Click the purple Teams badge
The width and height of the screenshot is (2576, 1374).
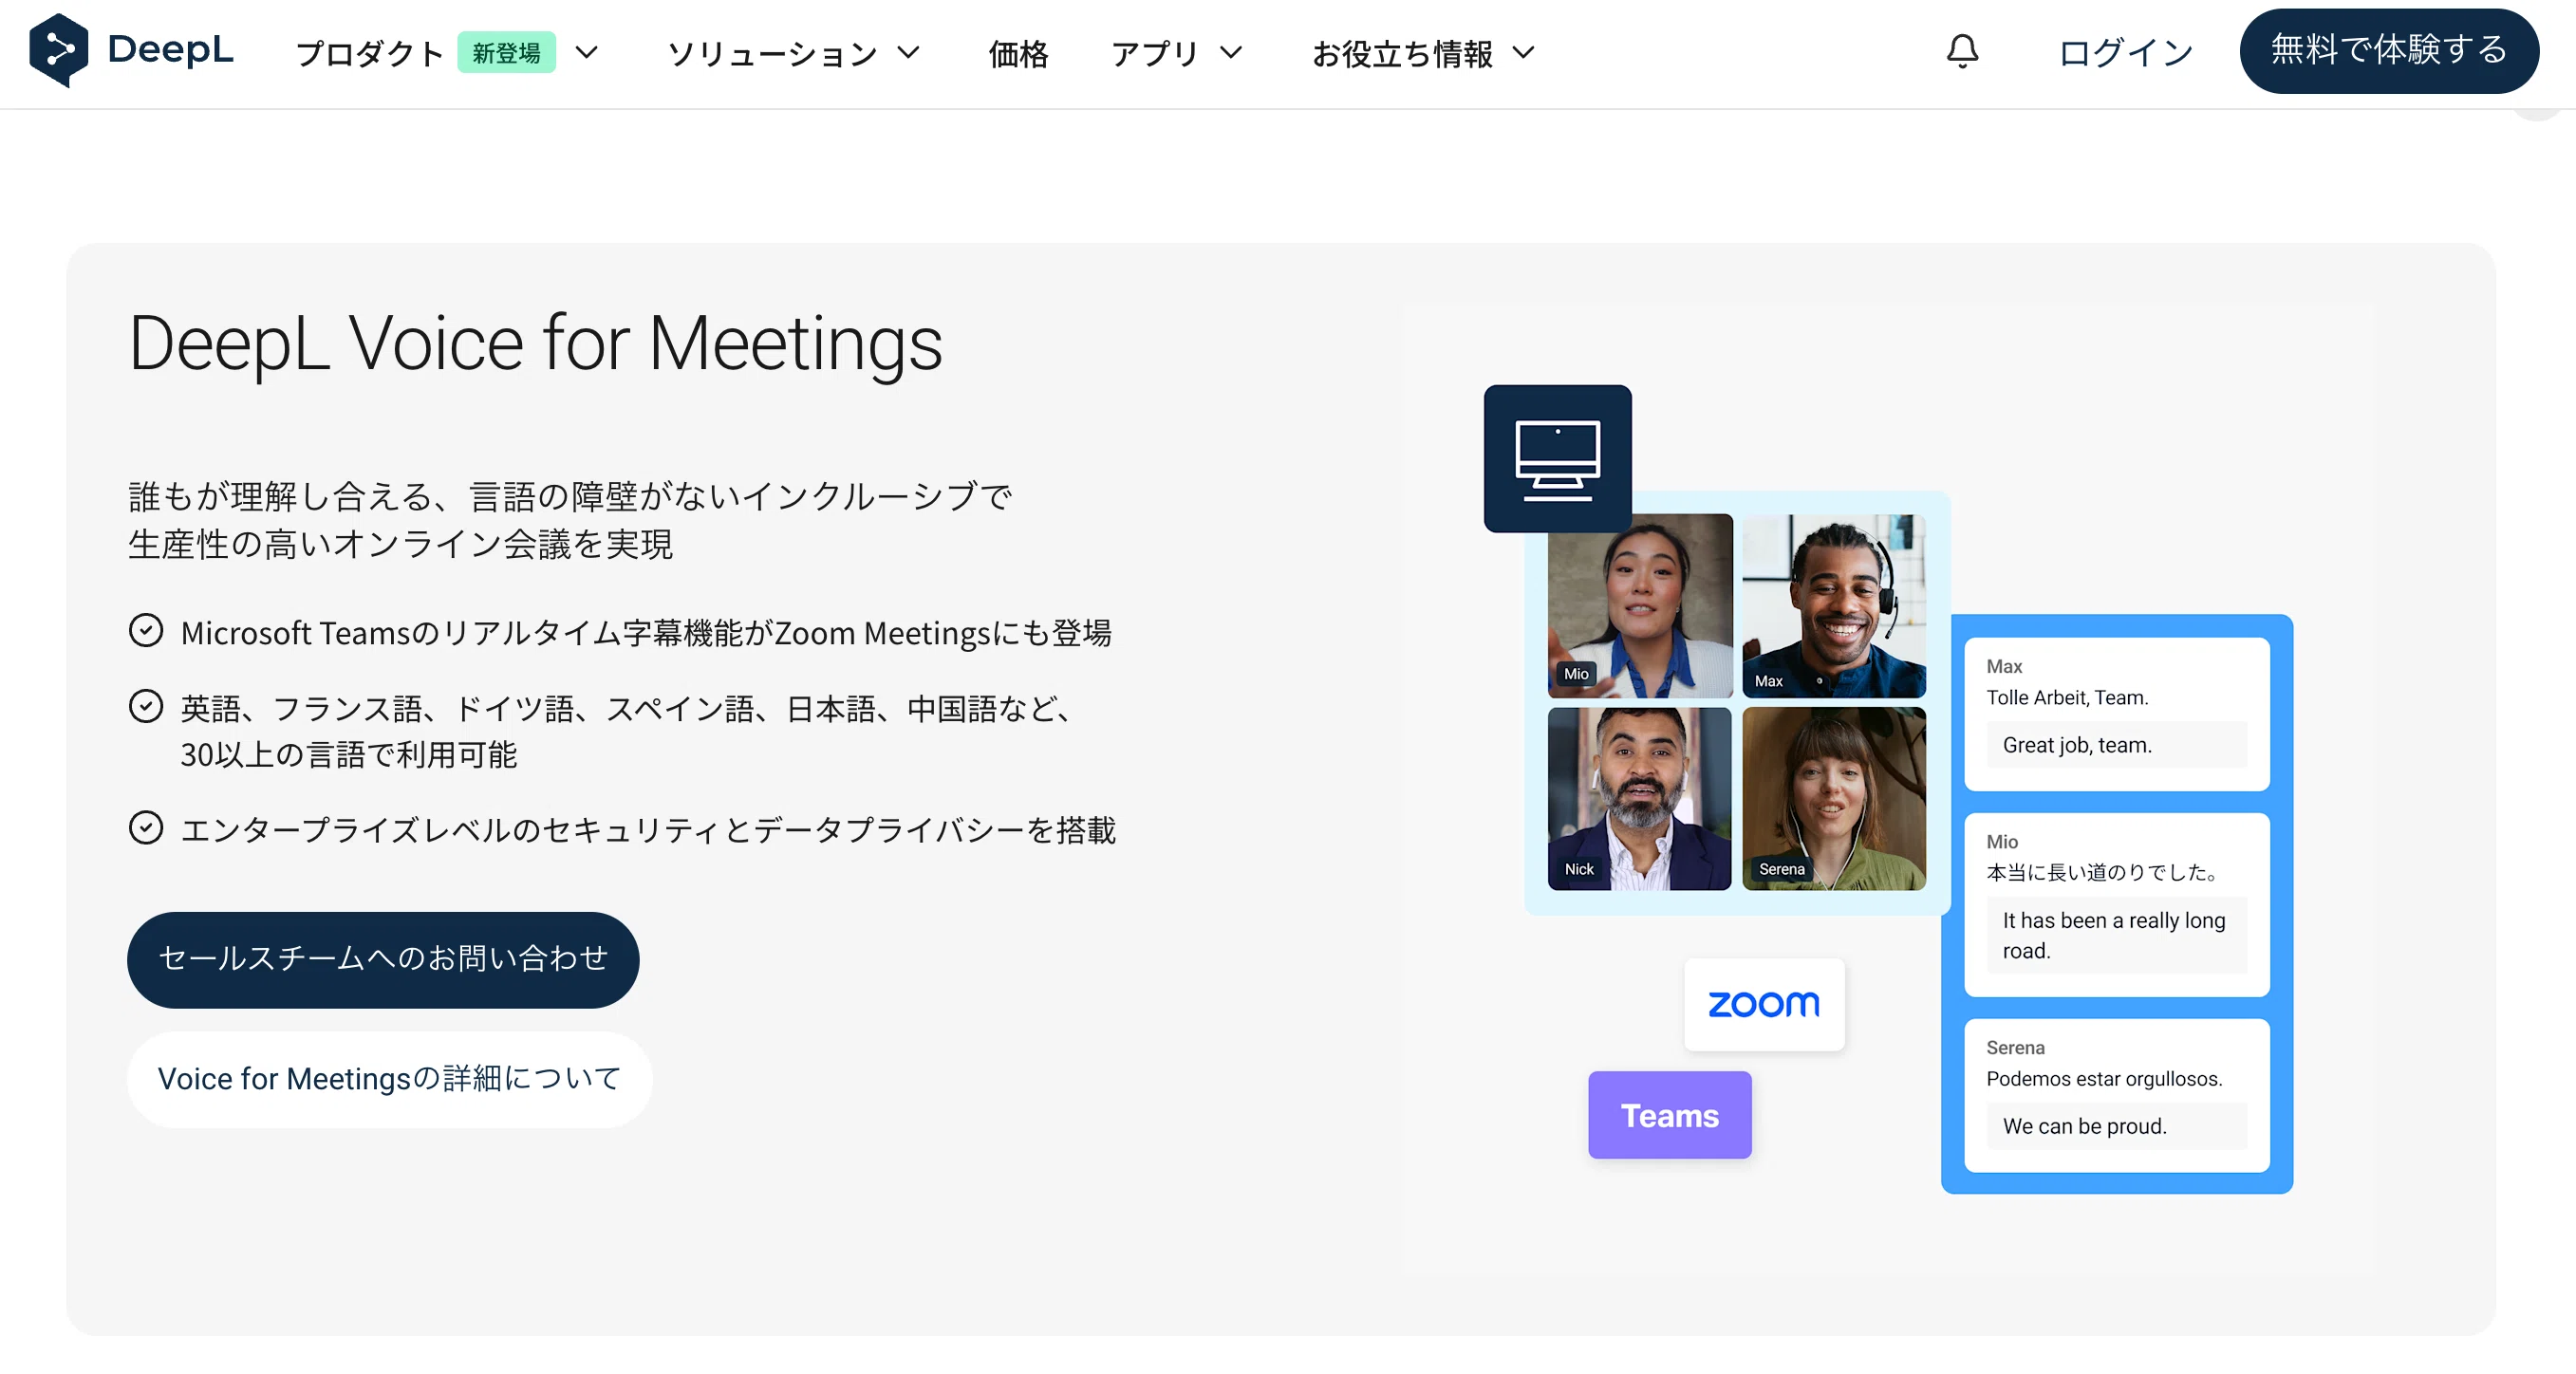click(x=1669, y=1115)
